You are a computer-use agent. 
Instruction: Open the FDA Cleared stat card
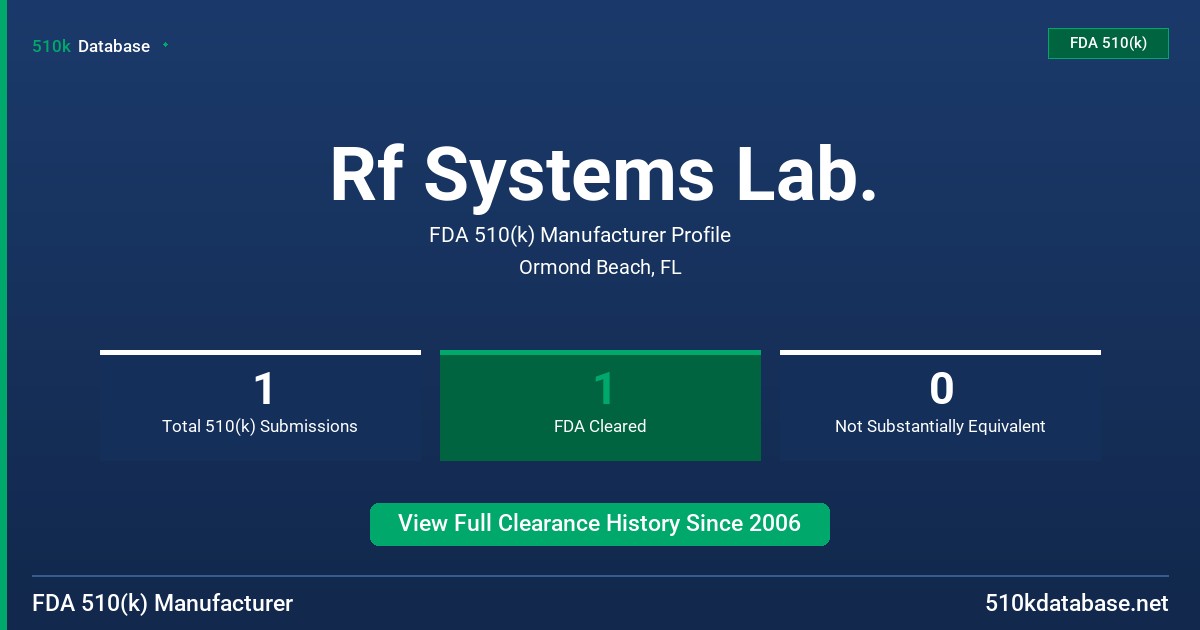click(x=600, y=405)
